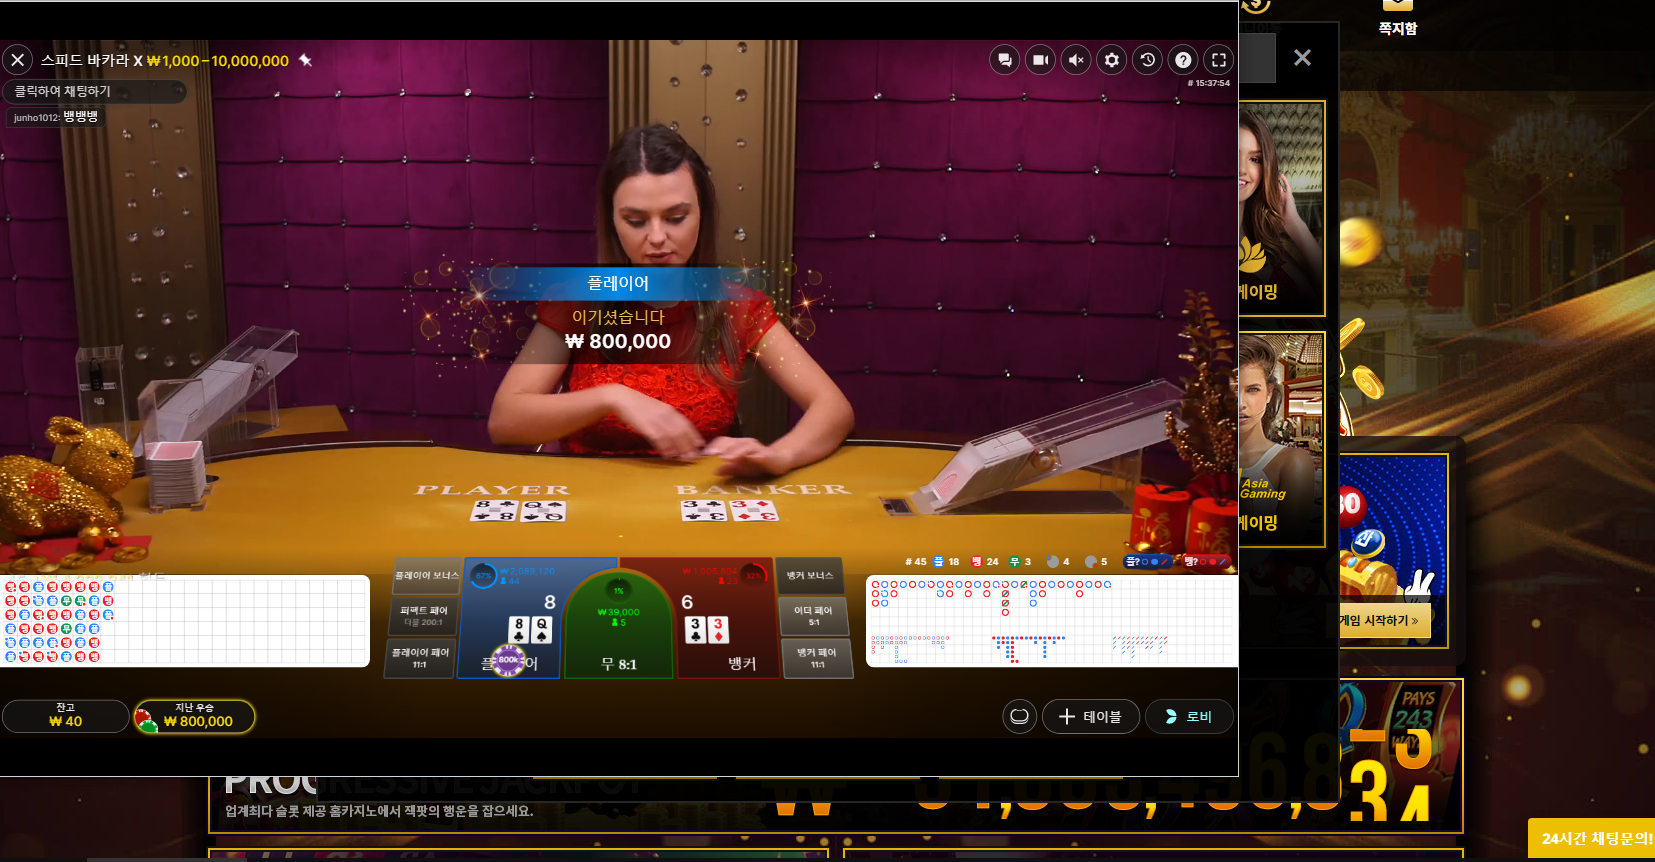Screen dimensions: 1655x862
Task: Place a bet on 퍼펙트 페어 200:1
Action: [424, 616]
